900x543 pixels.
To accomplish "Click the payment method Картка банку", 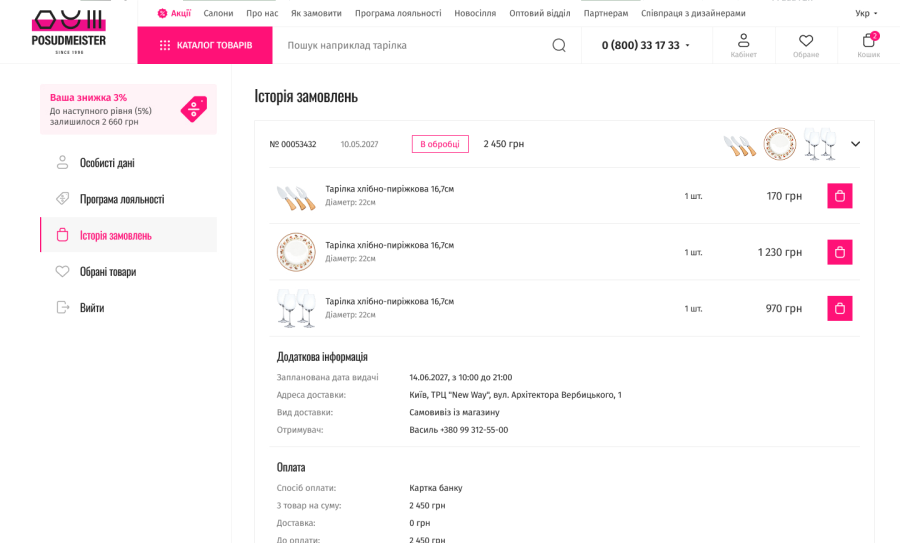I will click(x=436, y=488).
